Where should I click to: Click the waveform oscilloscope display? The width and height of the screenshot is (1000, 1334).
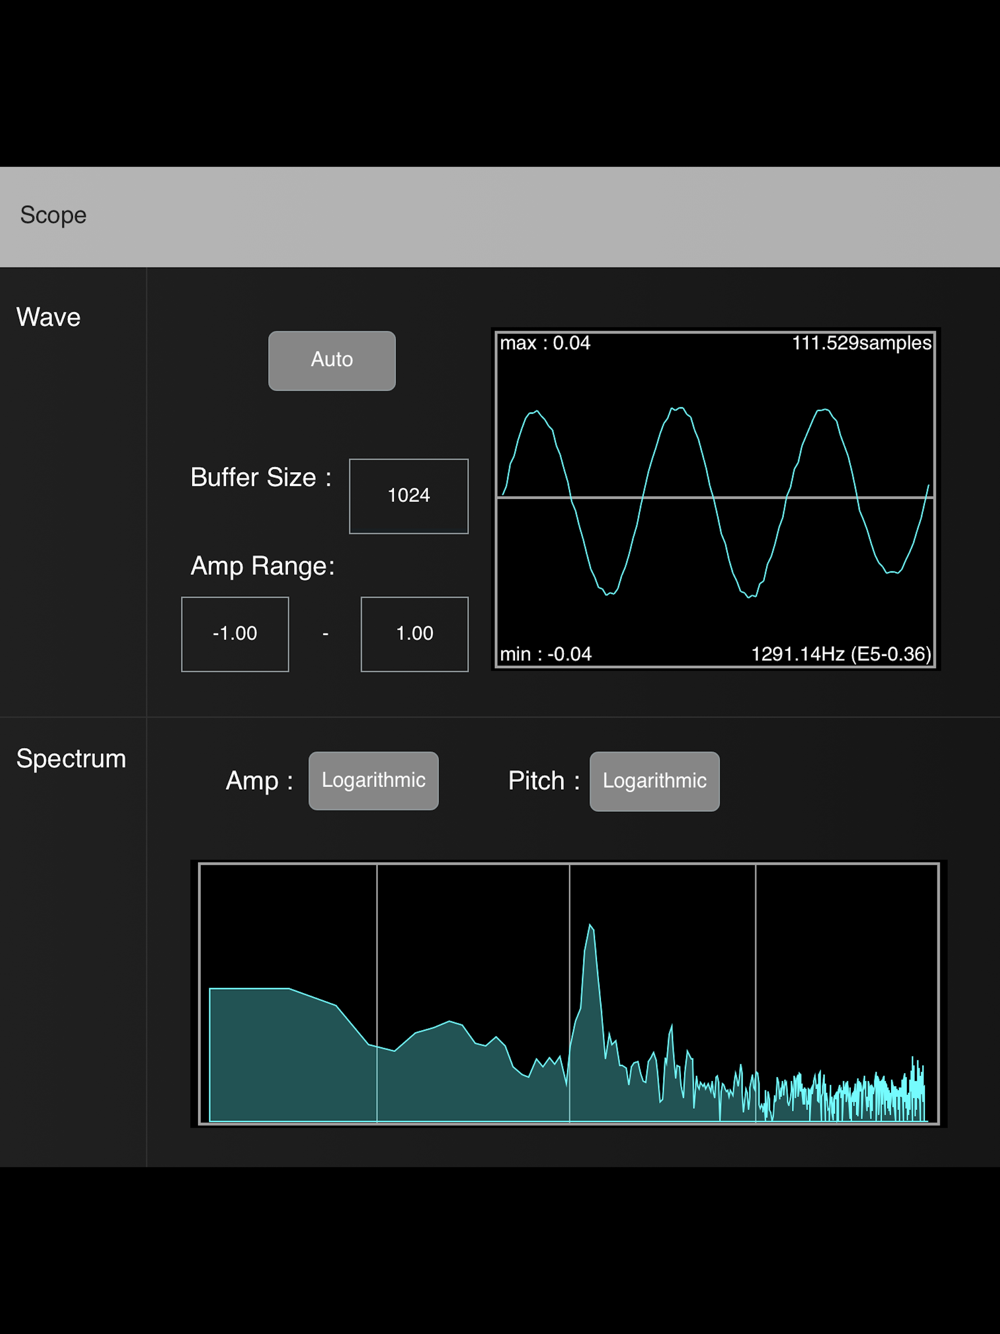point(716,498)
